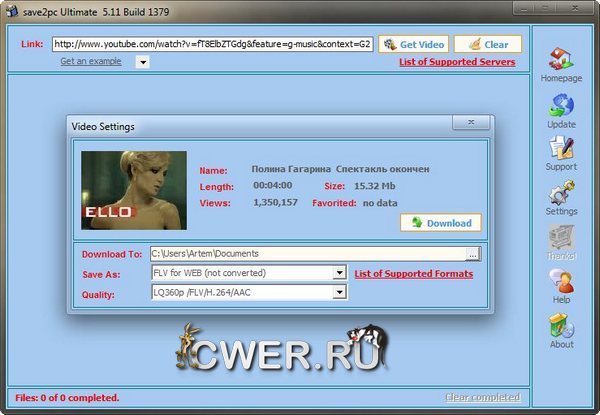Image resolution: width=600 pixels, height=415 pixels.
Task: Open the Homepage icon in sidebar
Action: point(561,62)
